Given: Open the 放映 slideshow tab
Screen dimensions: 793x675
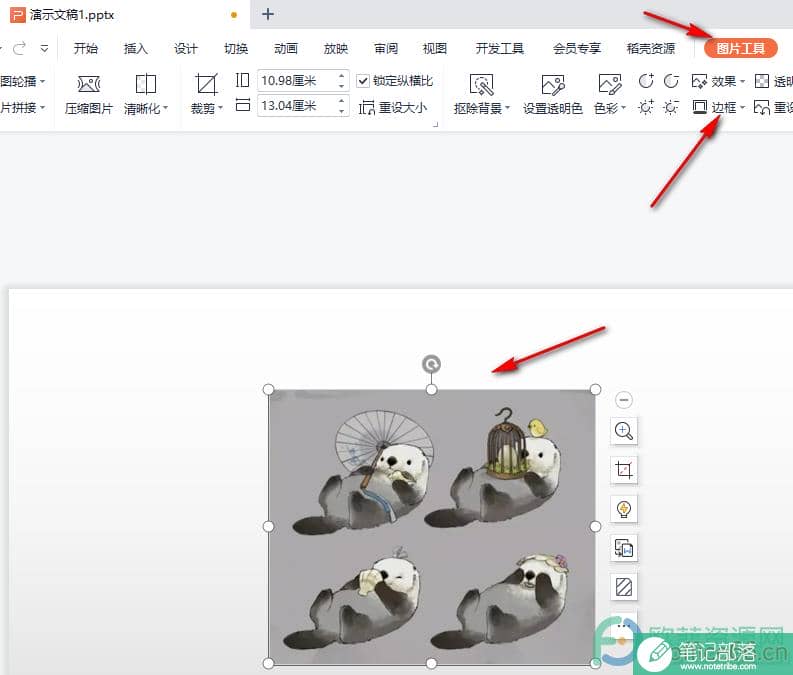Looking at the screenshot, I should (x=336, y=49).
